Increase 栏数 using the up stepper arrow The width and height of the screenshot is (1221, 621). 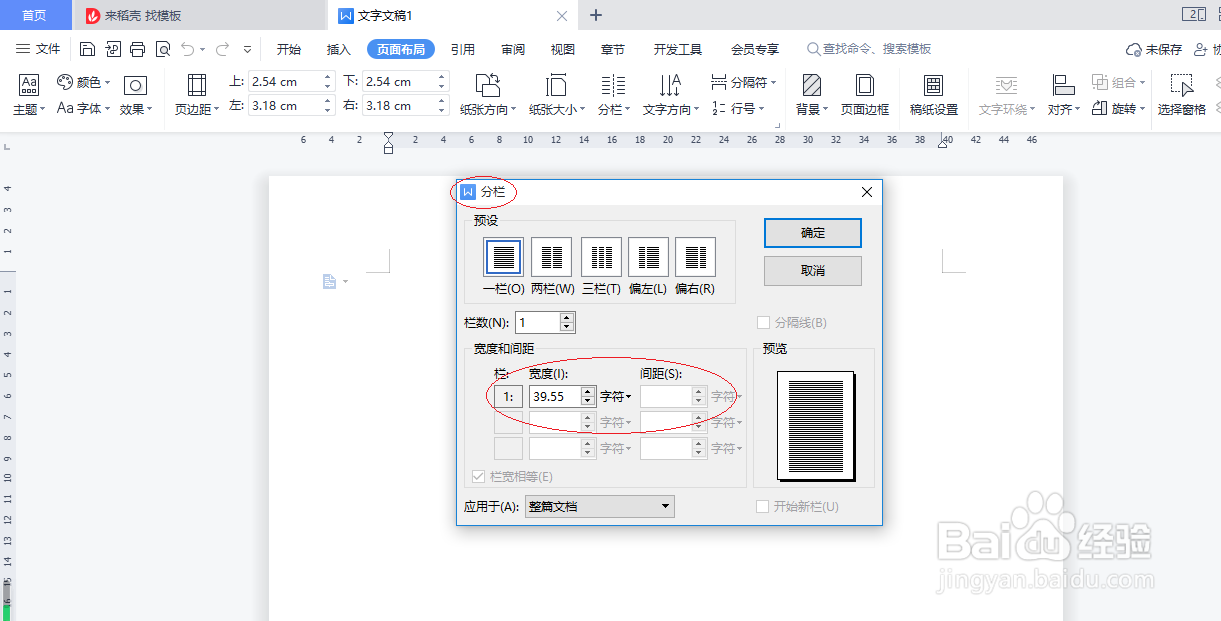click(567, 317)
